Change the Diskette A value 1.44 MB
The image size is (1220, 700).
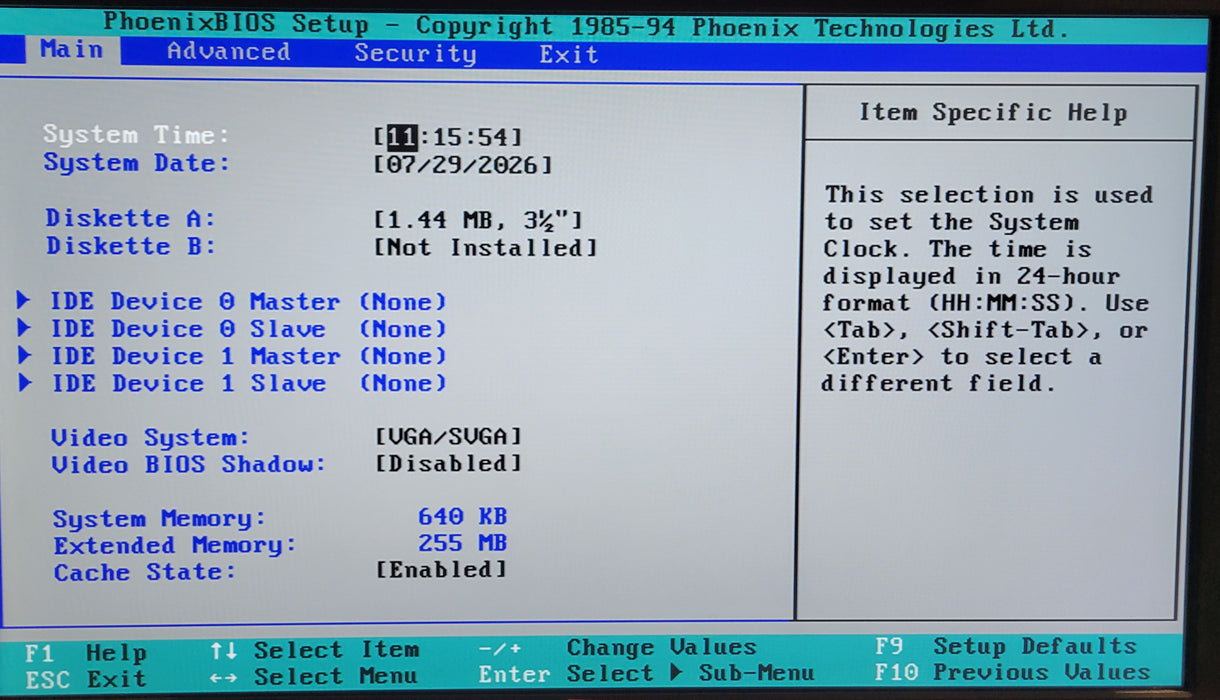click(x=478, y=219)
